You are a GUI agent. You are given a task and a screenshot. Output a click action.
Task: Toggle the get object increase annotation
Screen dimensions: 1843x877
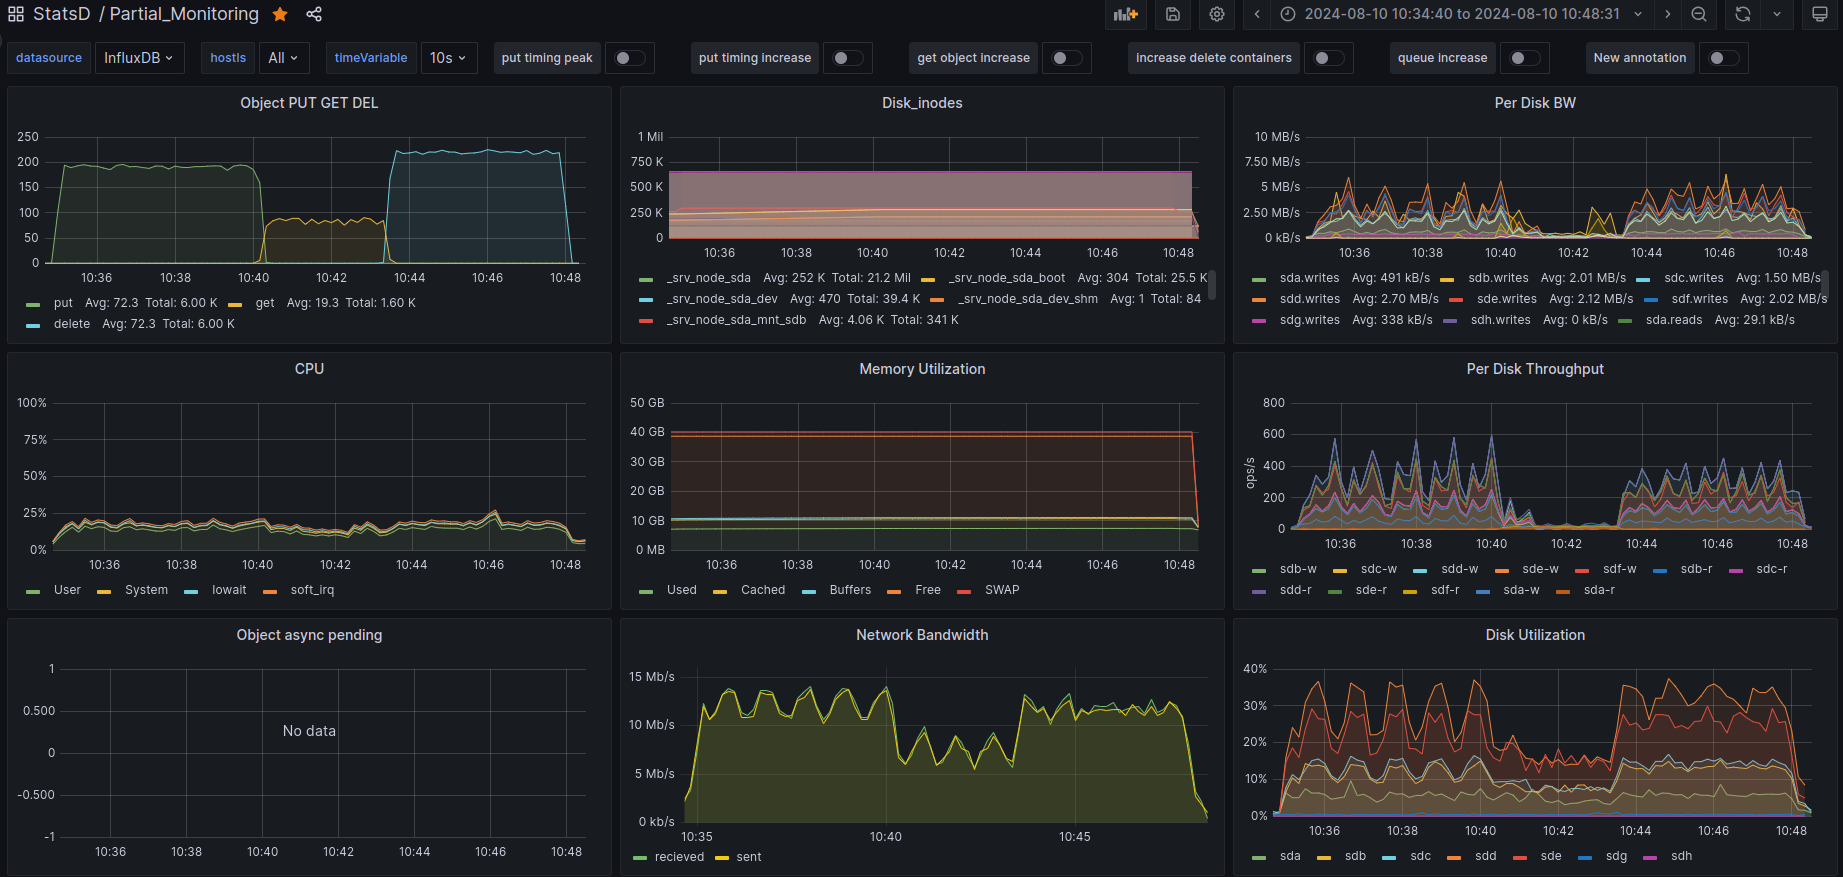click(x=1066, y=58)
